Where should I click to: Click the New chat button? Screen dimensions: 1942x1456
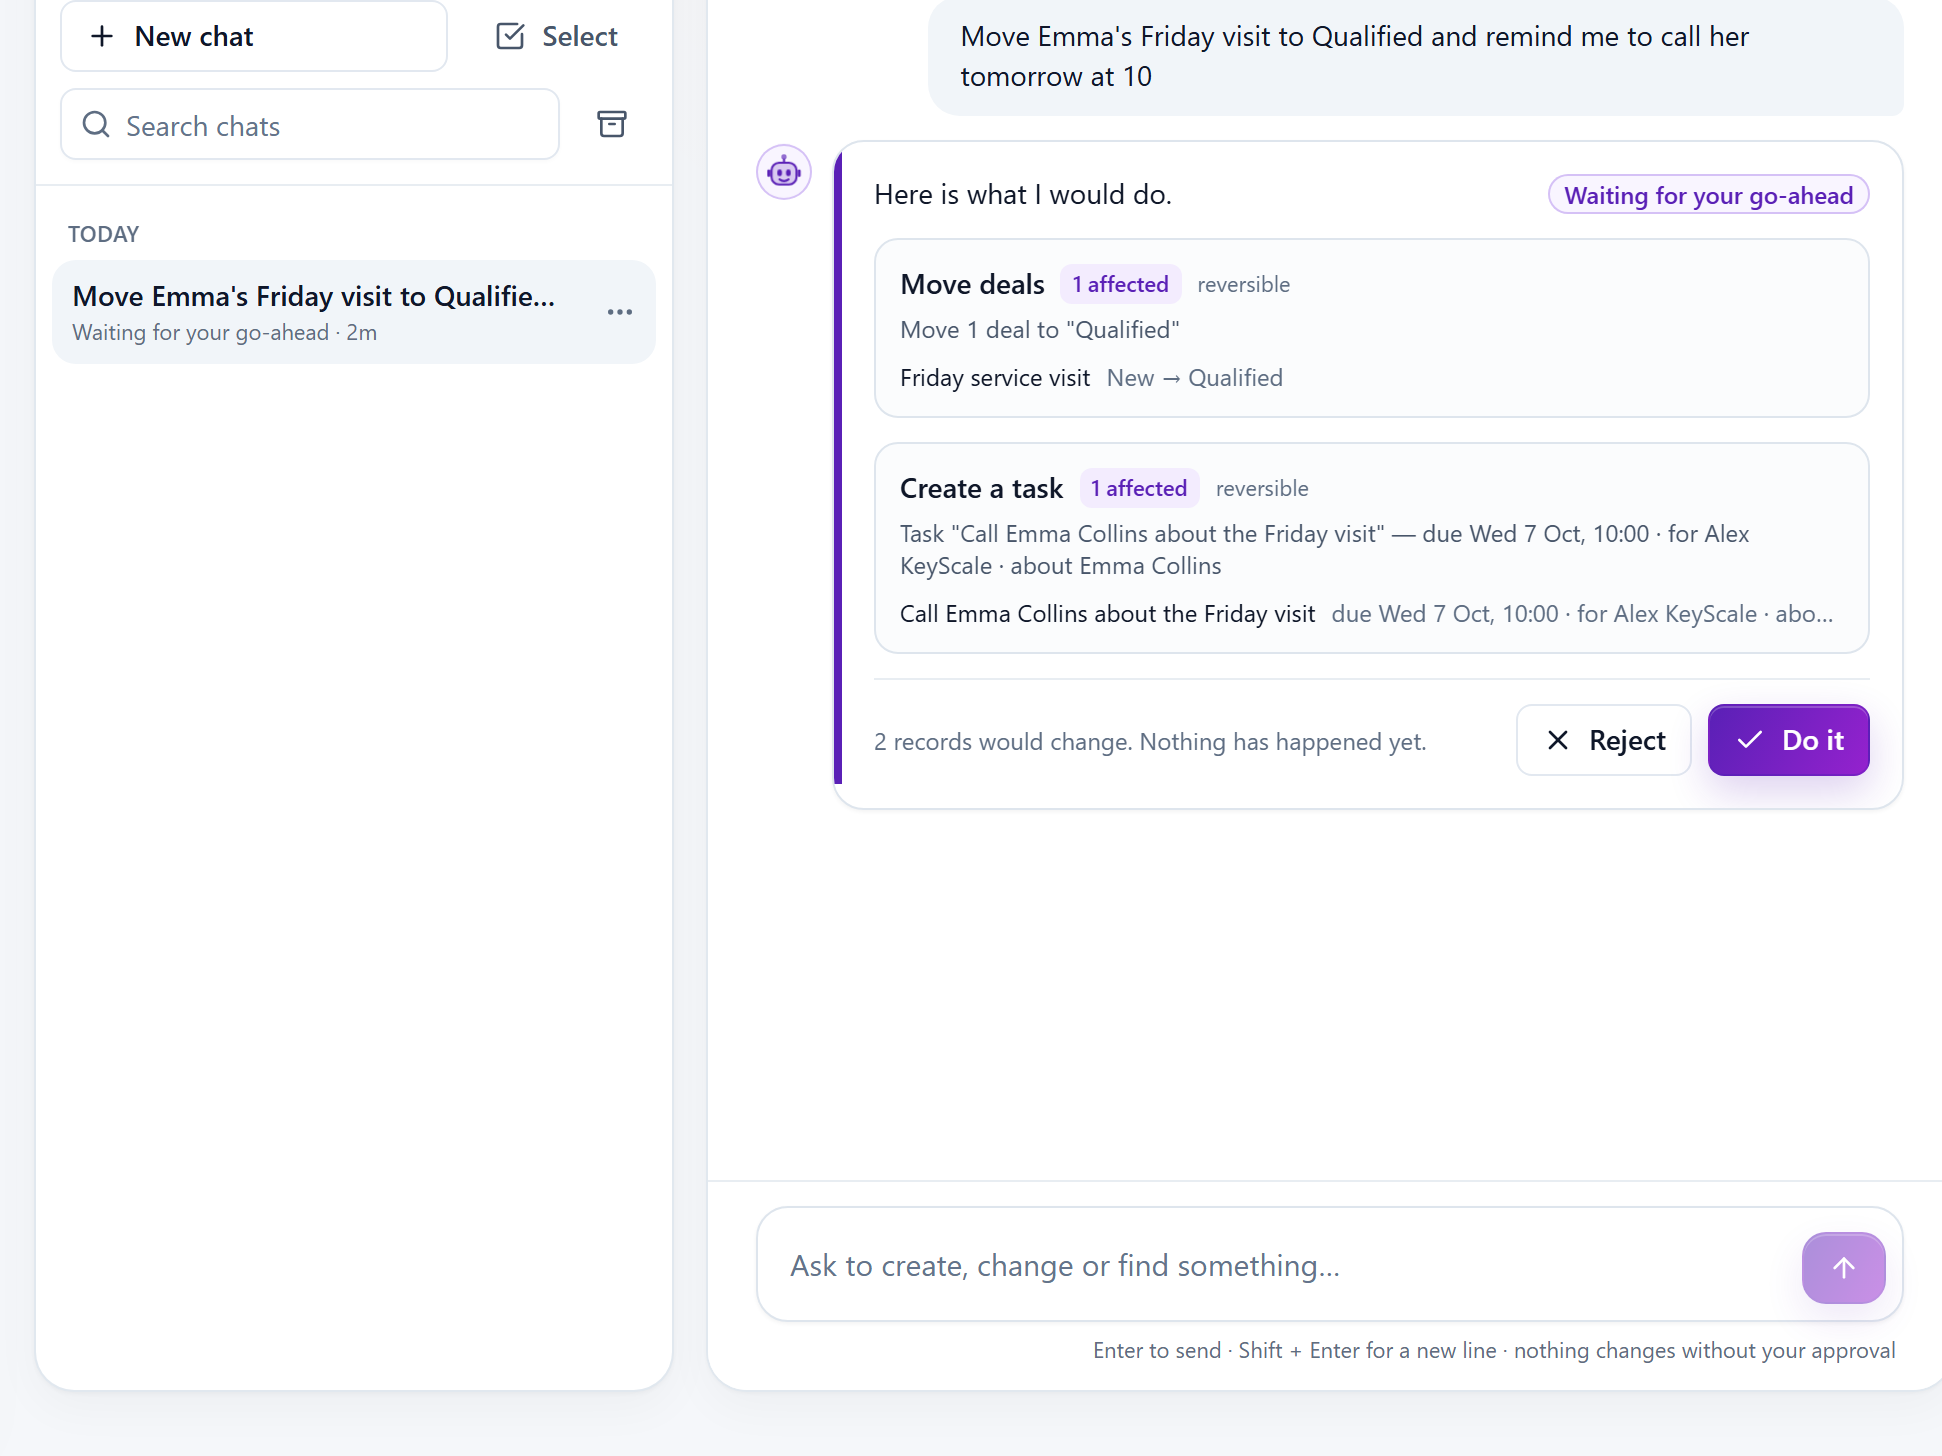[254, 37]
